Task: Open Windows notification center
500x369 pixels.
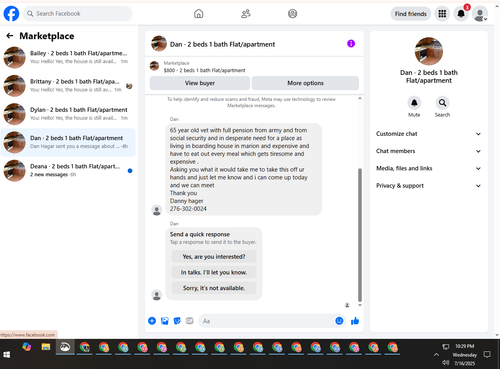Action: (487, 355)
